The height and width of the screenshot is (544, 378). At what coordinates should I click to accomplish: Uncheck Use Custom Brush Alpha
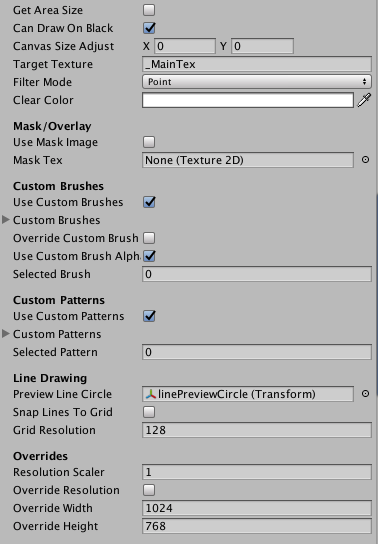tap(149, 256)
